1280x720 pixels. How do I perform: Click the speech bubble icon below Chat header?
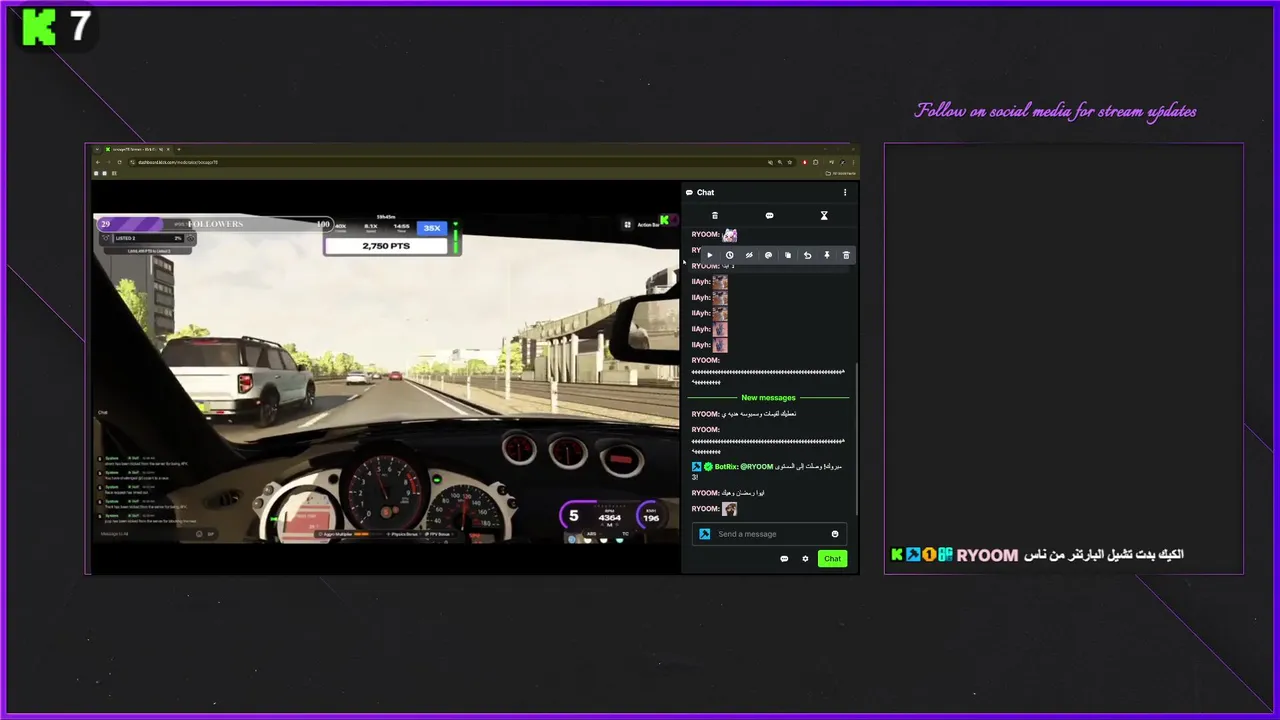pos(769,216)
